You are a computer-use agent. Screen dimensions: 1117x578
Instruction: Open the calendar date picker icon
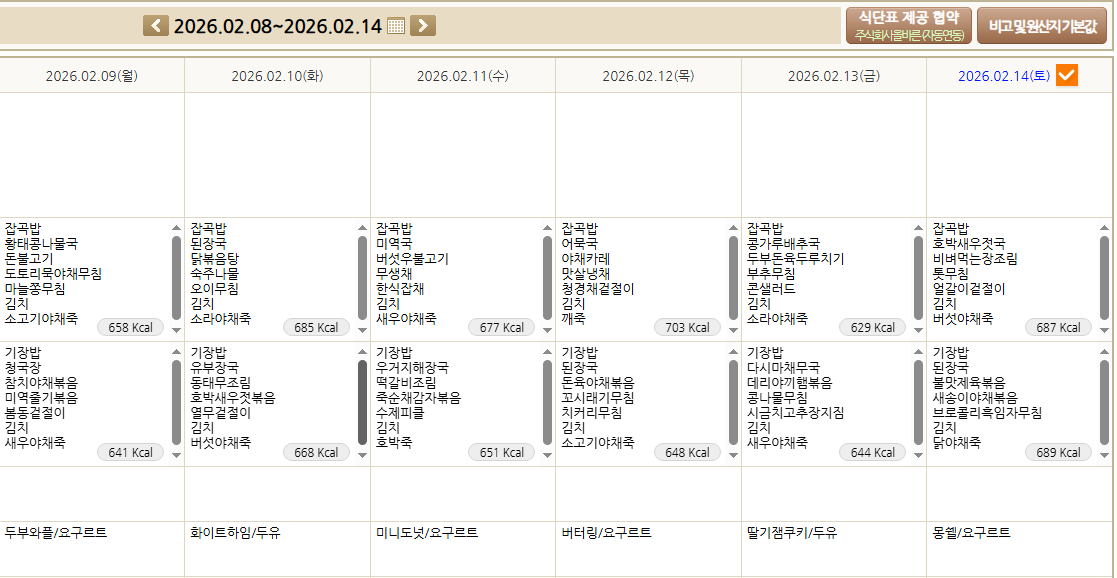click(396, 26)
